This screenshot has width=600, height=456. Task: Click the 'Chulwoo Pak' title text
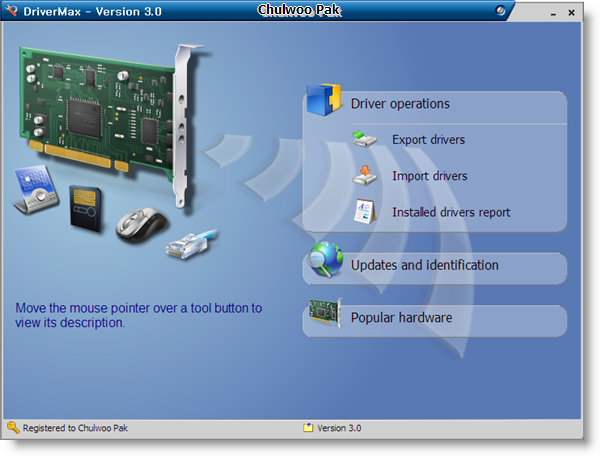[299, 10]
